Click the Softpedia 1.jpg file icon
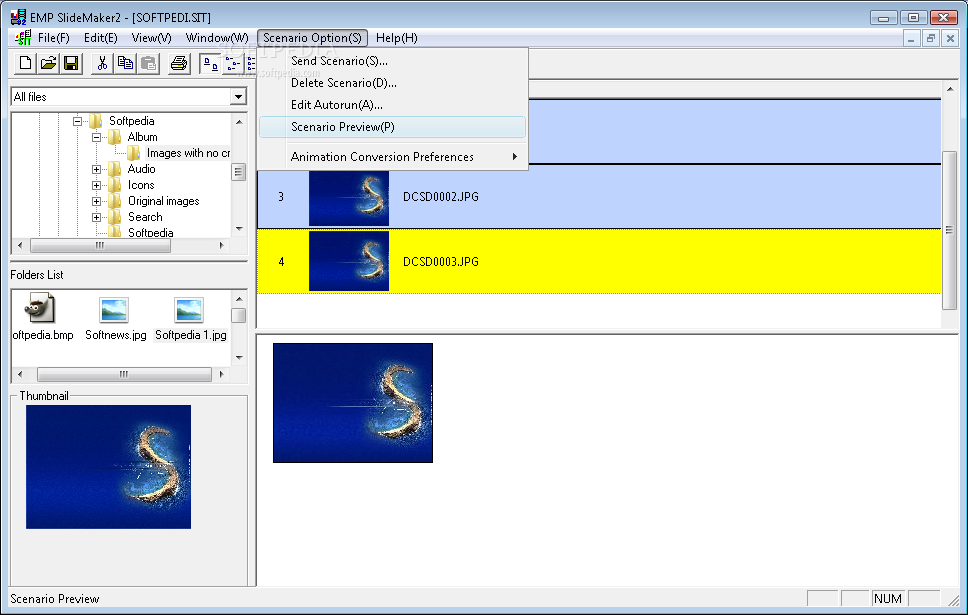 [189, 310]
